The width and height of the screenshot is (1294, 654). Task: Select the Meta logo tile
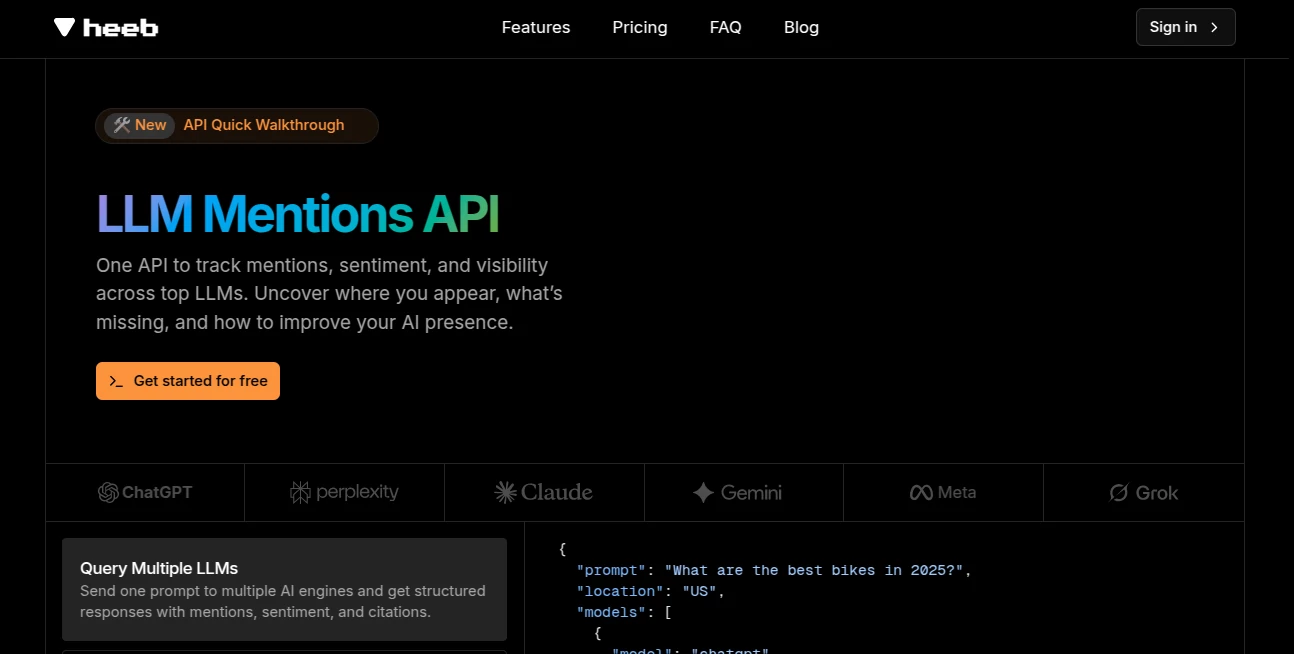(943, 492)
